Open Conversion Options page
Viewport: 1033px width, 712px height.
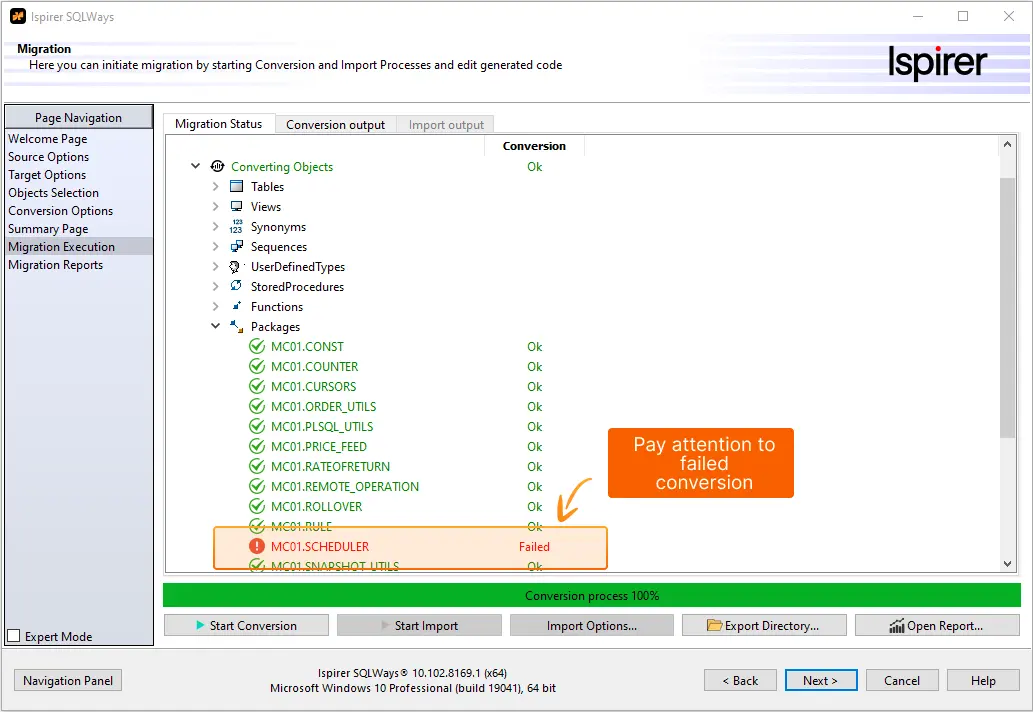pos(61,211)
